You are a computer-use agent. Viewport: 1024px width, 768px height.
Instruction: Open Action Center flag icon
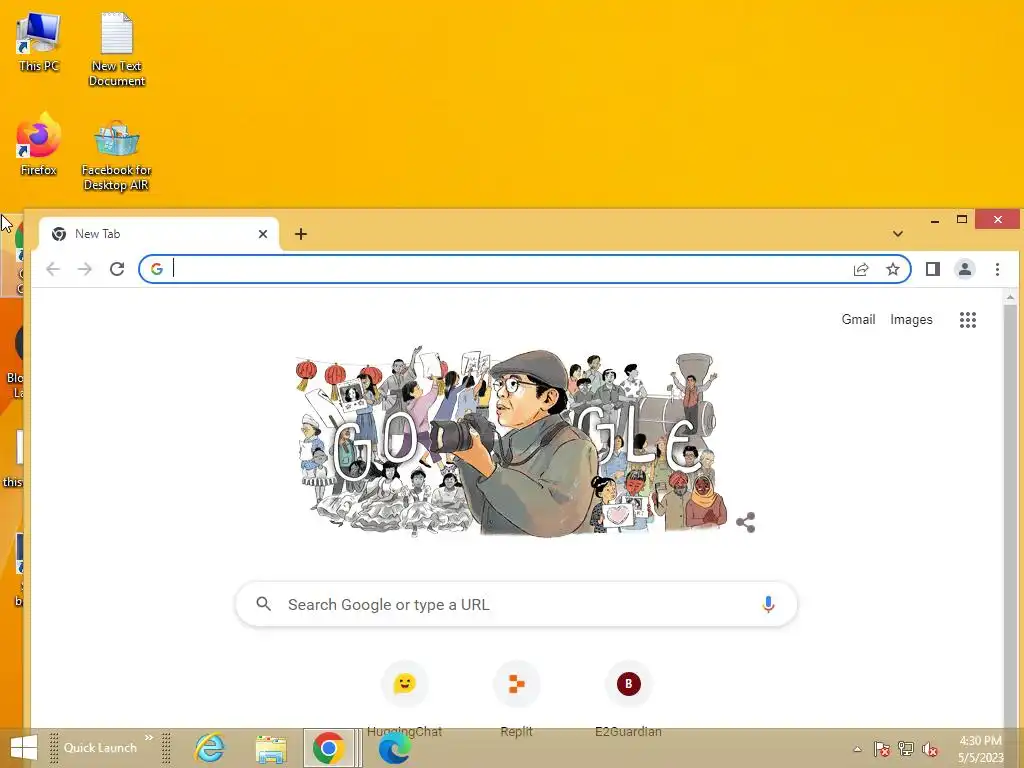(881, 748)
